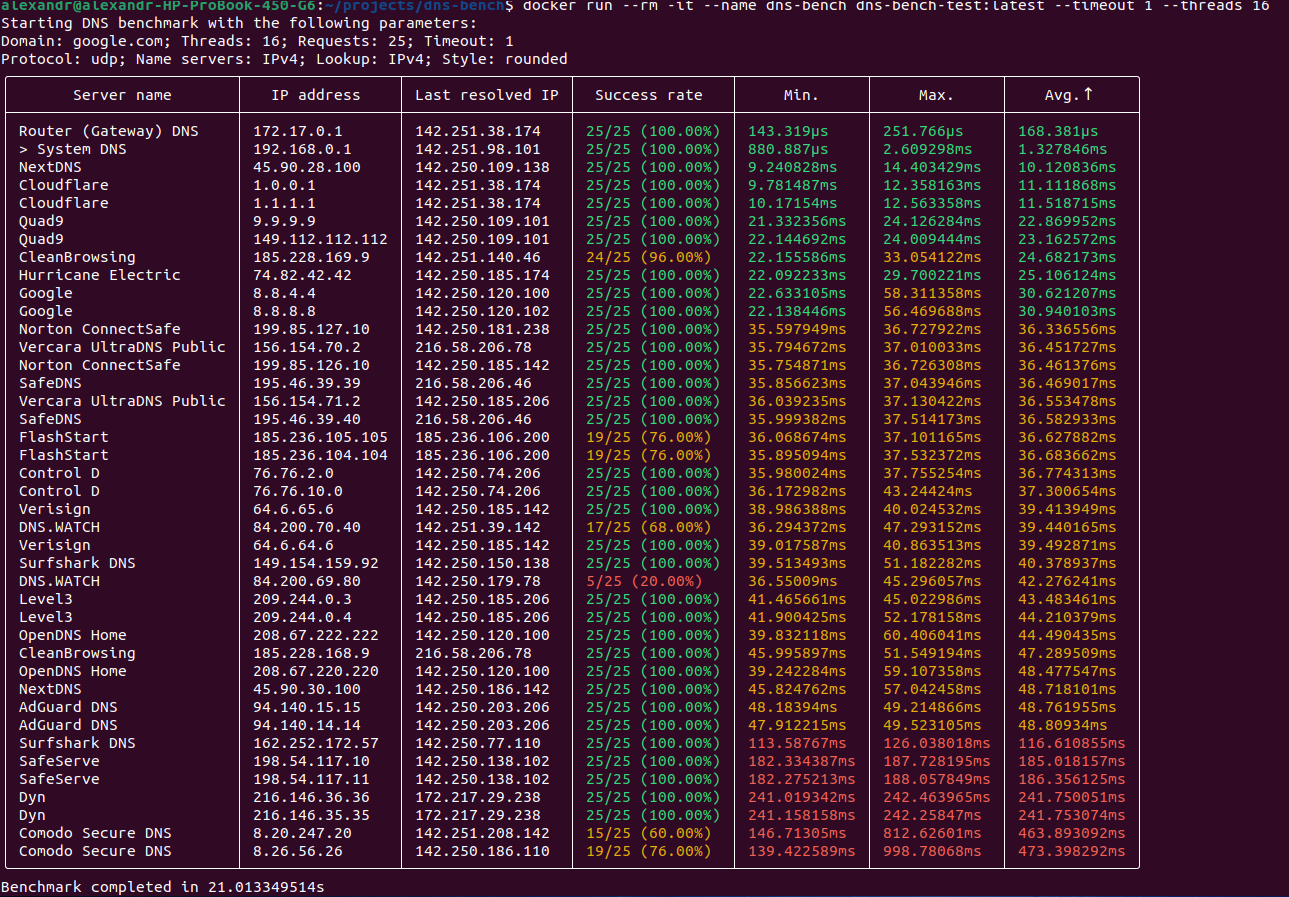Click the average value 463.893092ms

[1072, 833]
